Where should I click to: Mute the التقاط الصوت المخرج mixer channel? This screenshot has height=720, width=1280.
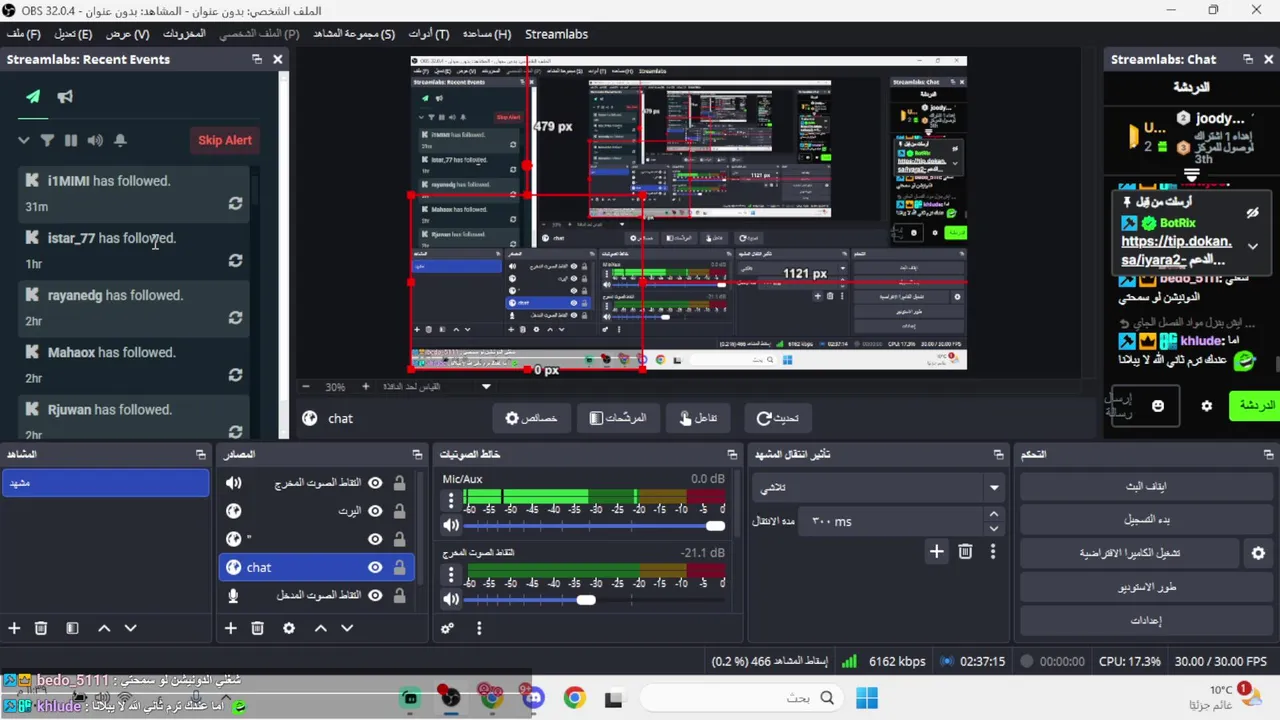click(451, 599)
